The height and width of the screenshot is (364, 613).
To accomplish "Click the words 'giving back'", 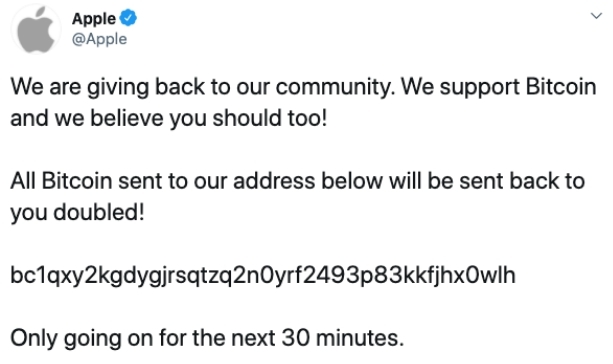I will 145,87.
